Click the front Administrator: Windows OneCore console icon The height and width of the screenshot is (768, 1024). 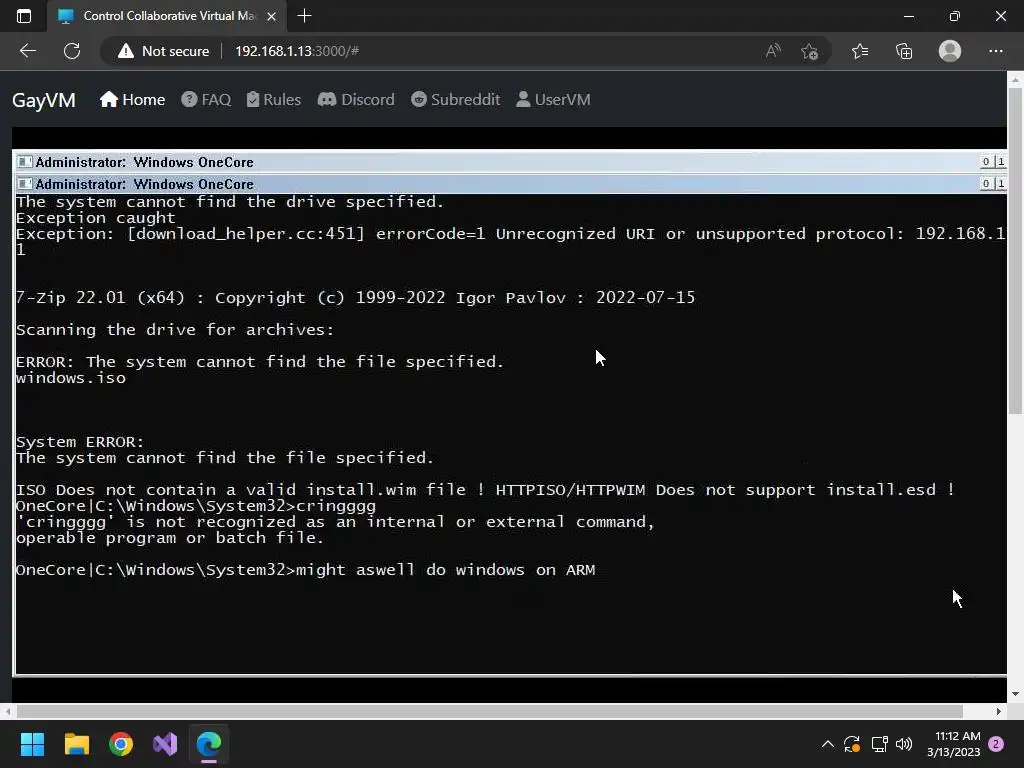(25, 184)
